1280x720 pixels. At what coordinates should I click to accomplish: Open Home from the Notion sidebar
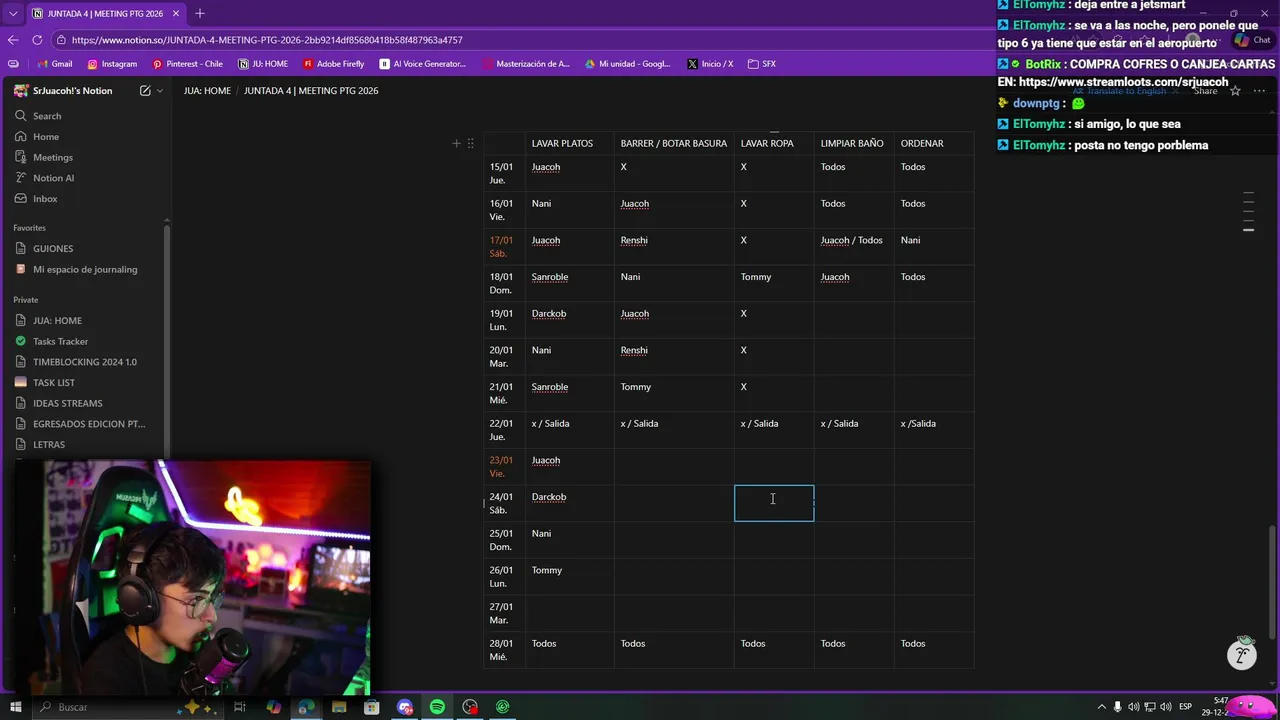click(45, 137)
